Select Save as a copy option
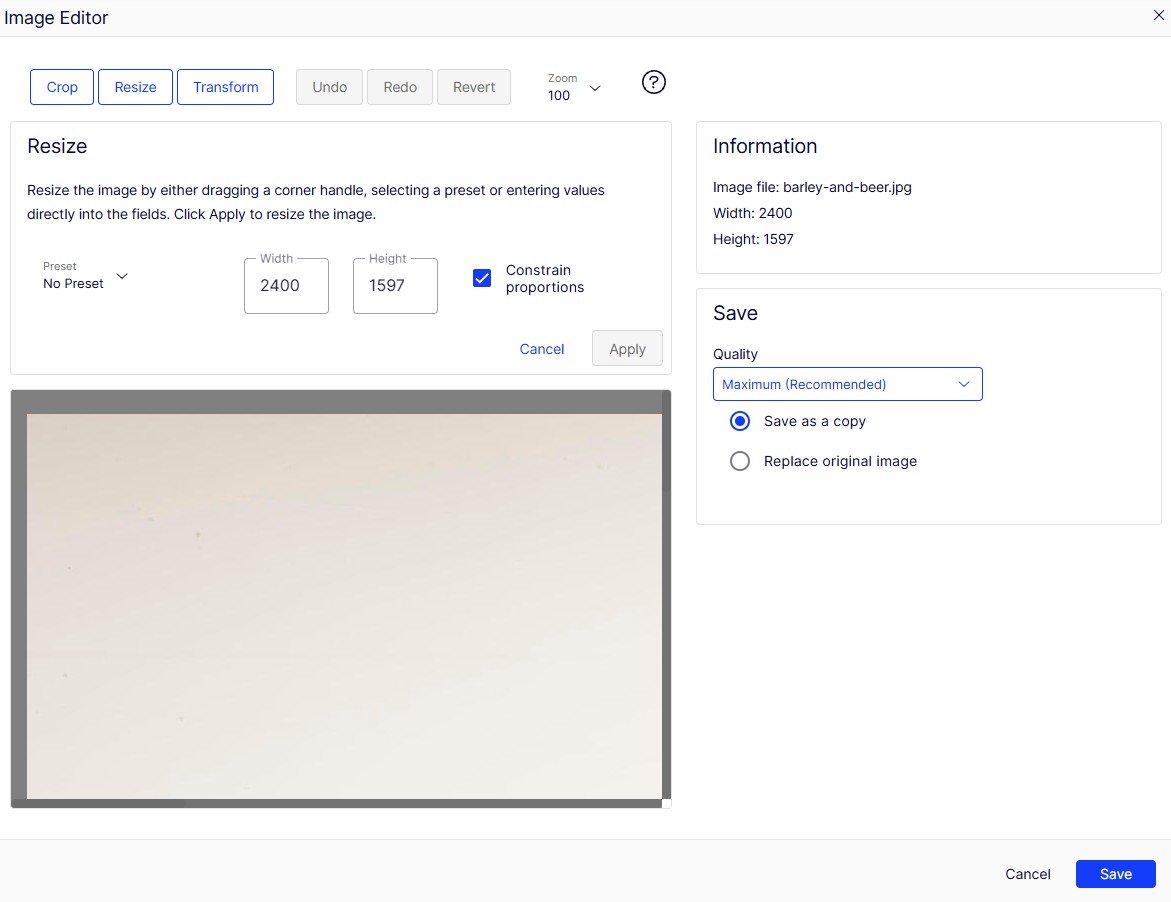Image resolution: width=1171 pixels, height=902 pixels. pyautogui.click(x=740, y=421)
